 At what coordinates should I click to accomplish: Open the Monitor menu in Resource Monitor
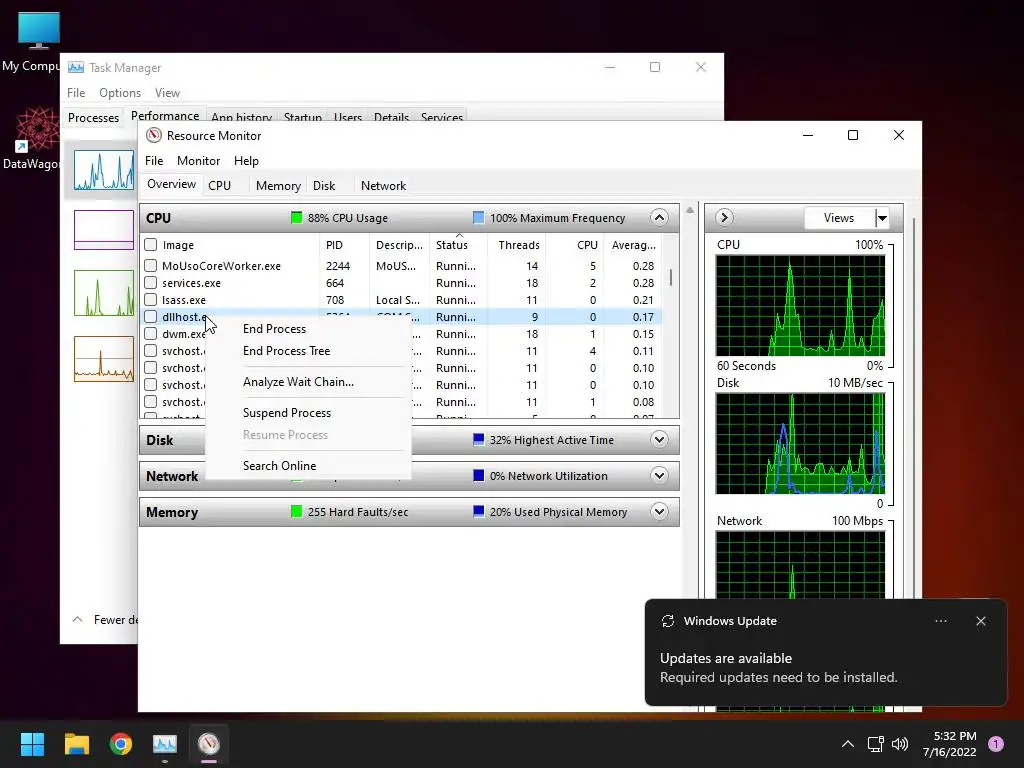[x=198, y=161]
